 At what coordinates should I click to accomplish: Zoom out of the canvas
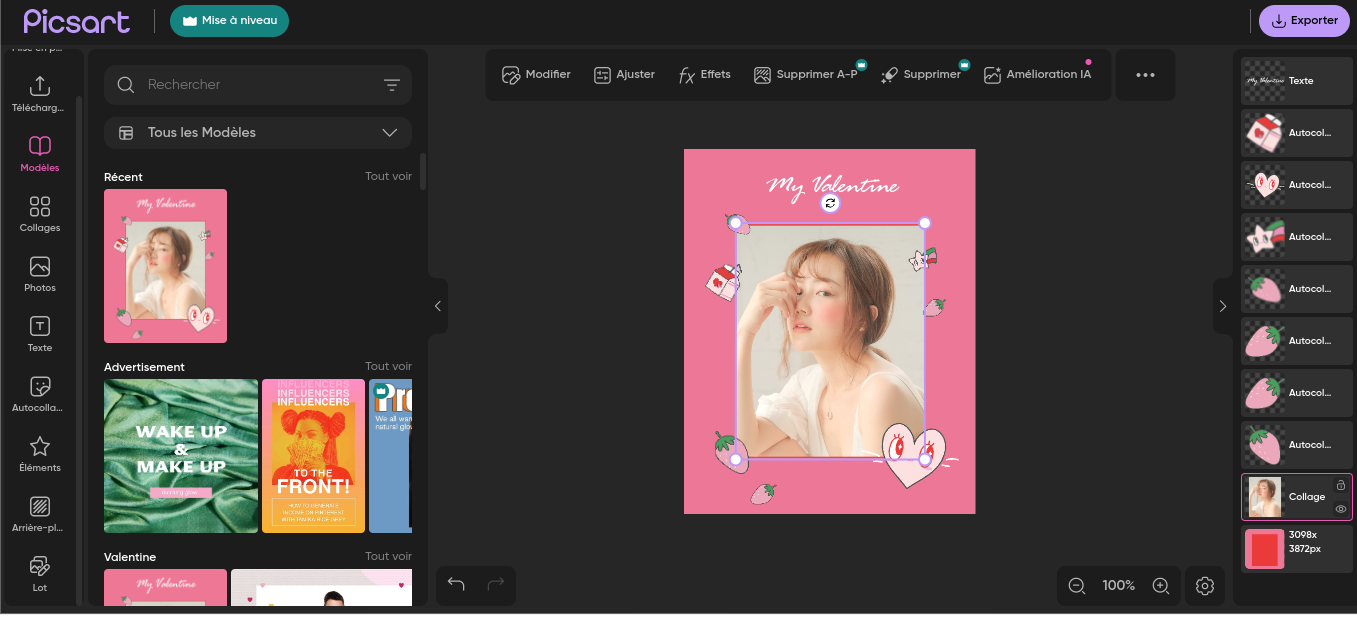click(1077, 586)
